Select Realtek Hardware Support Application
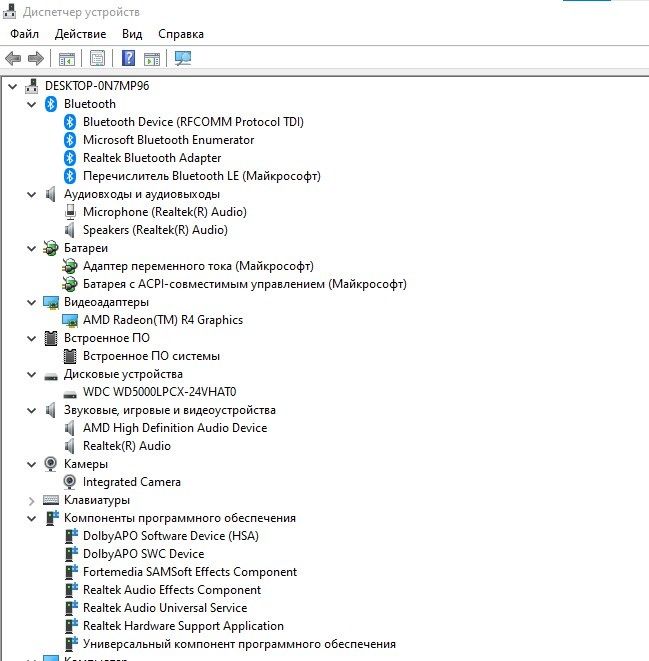This screenshot has height=661, width=649. coord(183,626)
